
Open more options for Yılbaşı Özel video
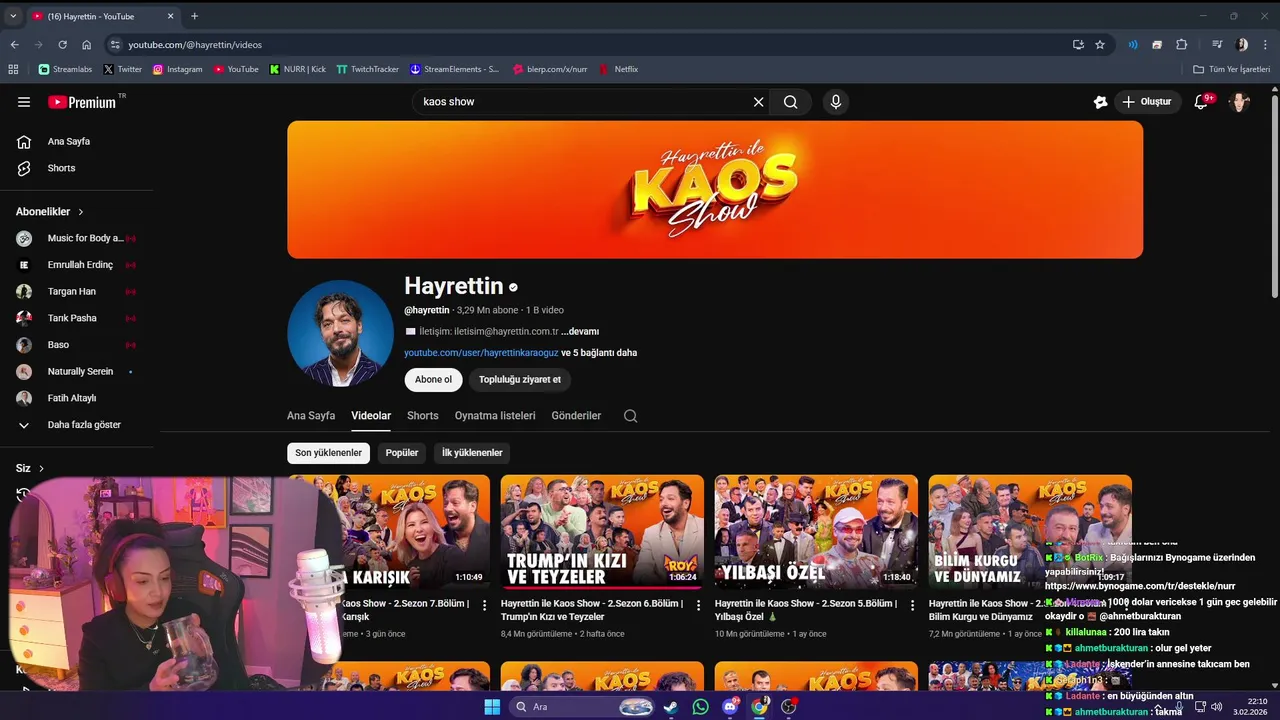tap(912, 605)
